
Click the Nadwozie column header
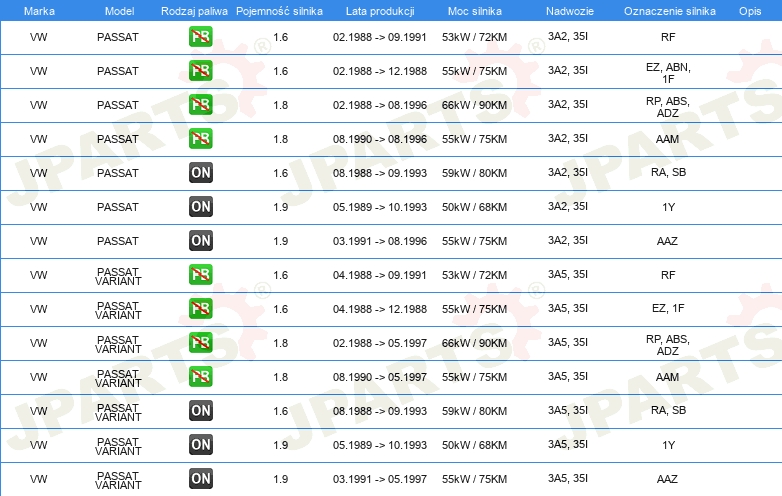[x=570, y=11]
